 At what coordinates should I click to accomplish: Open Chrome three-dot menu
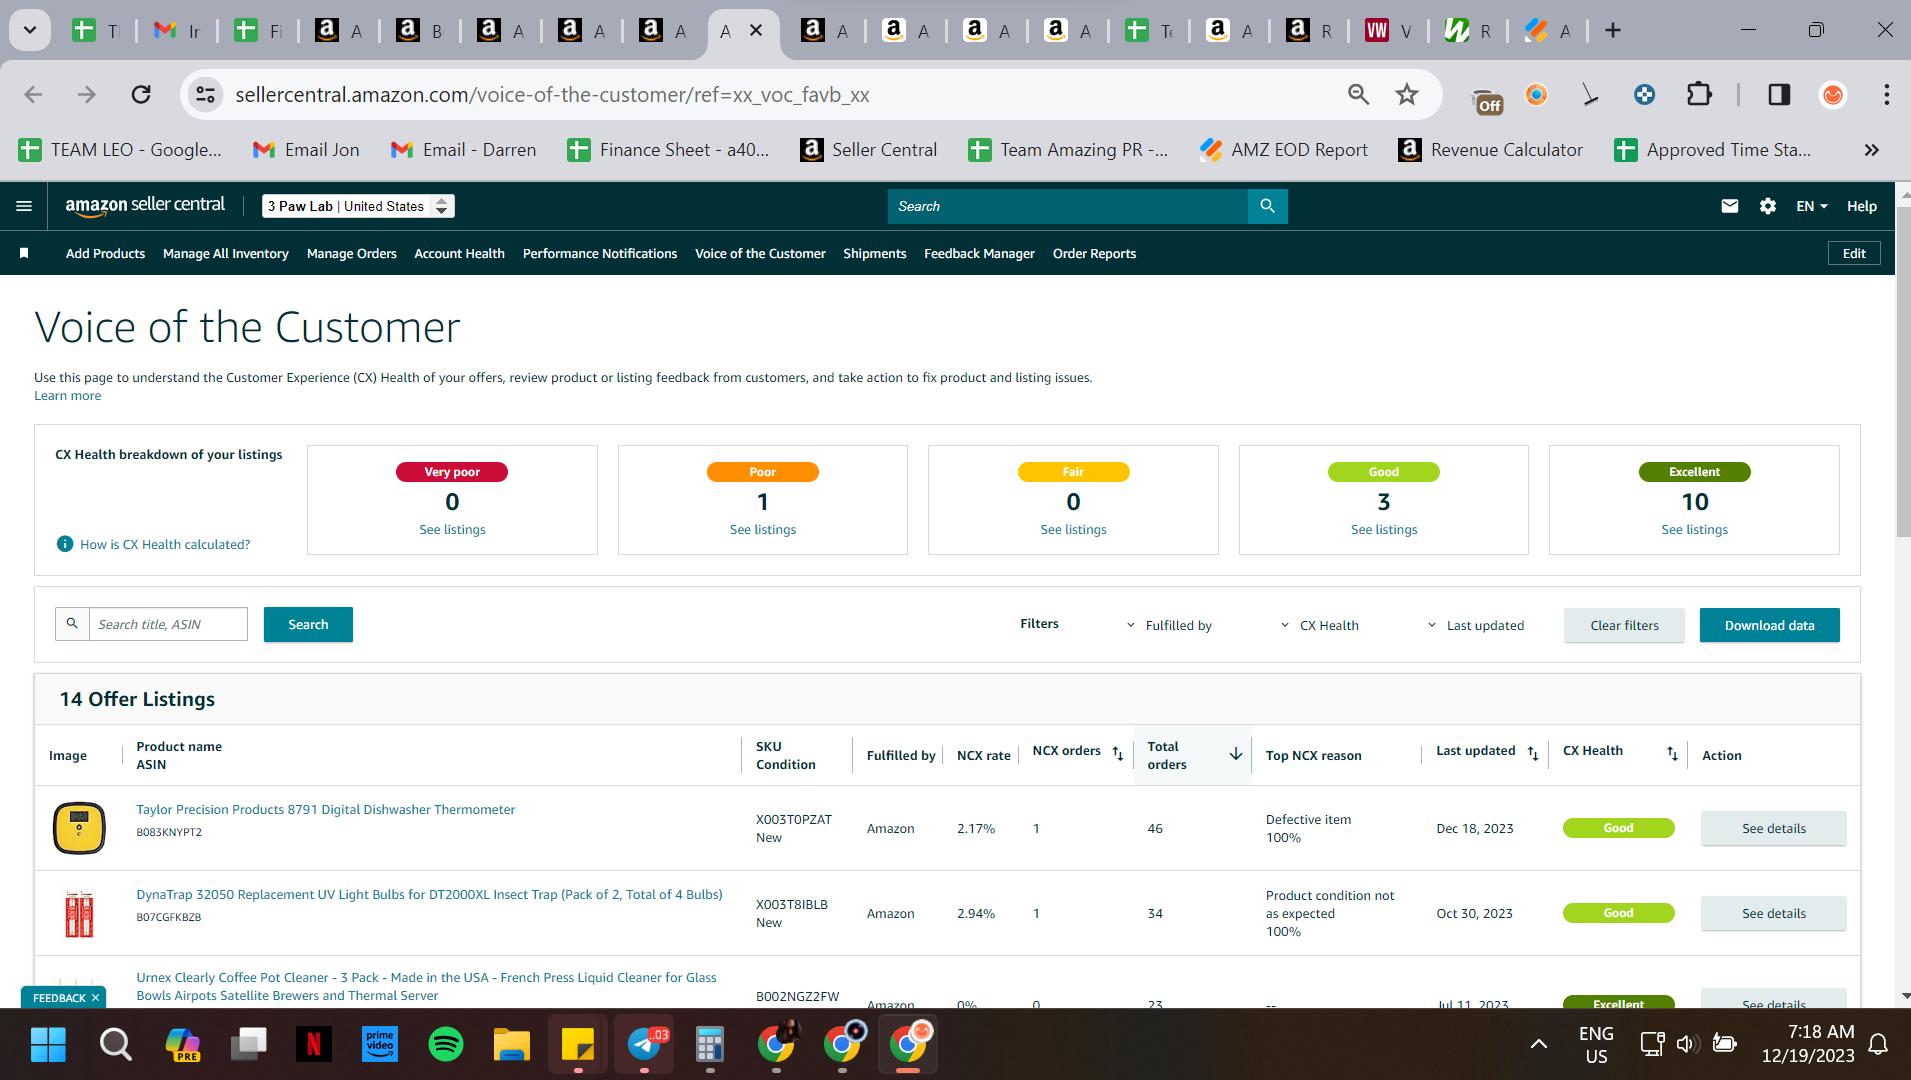click(1886, 94)
